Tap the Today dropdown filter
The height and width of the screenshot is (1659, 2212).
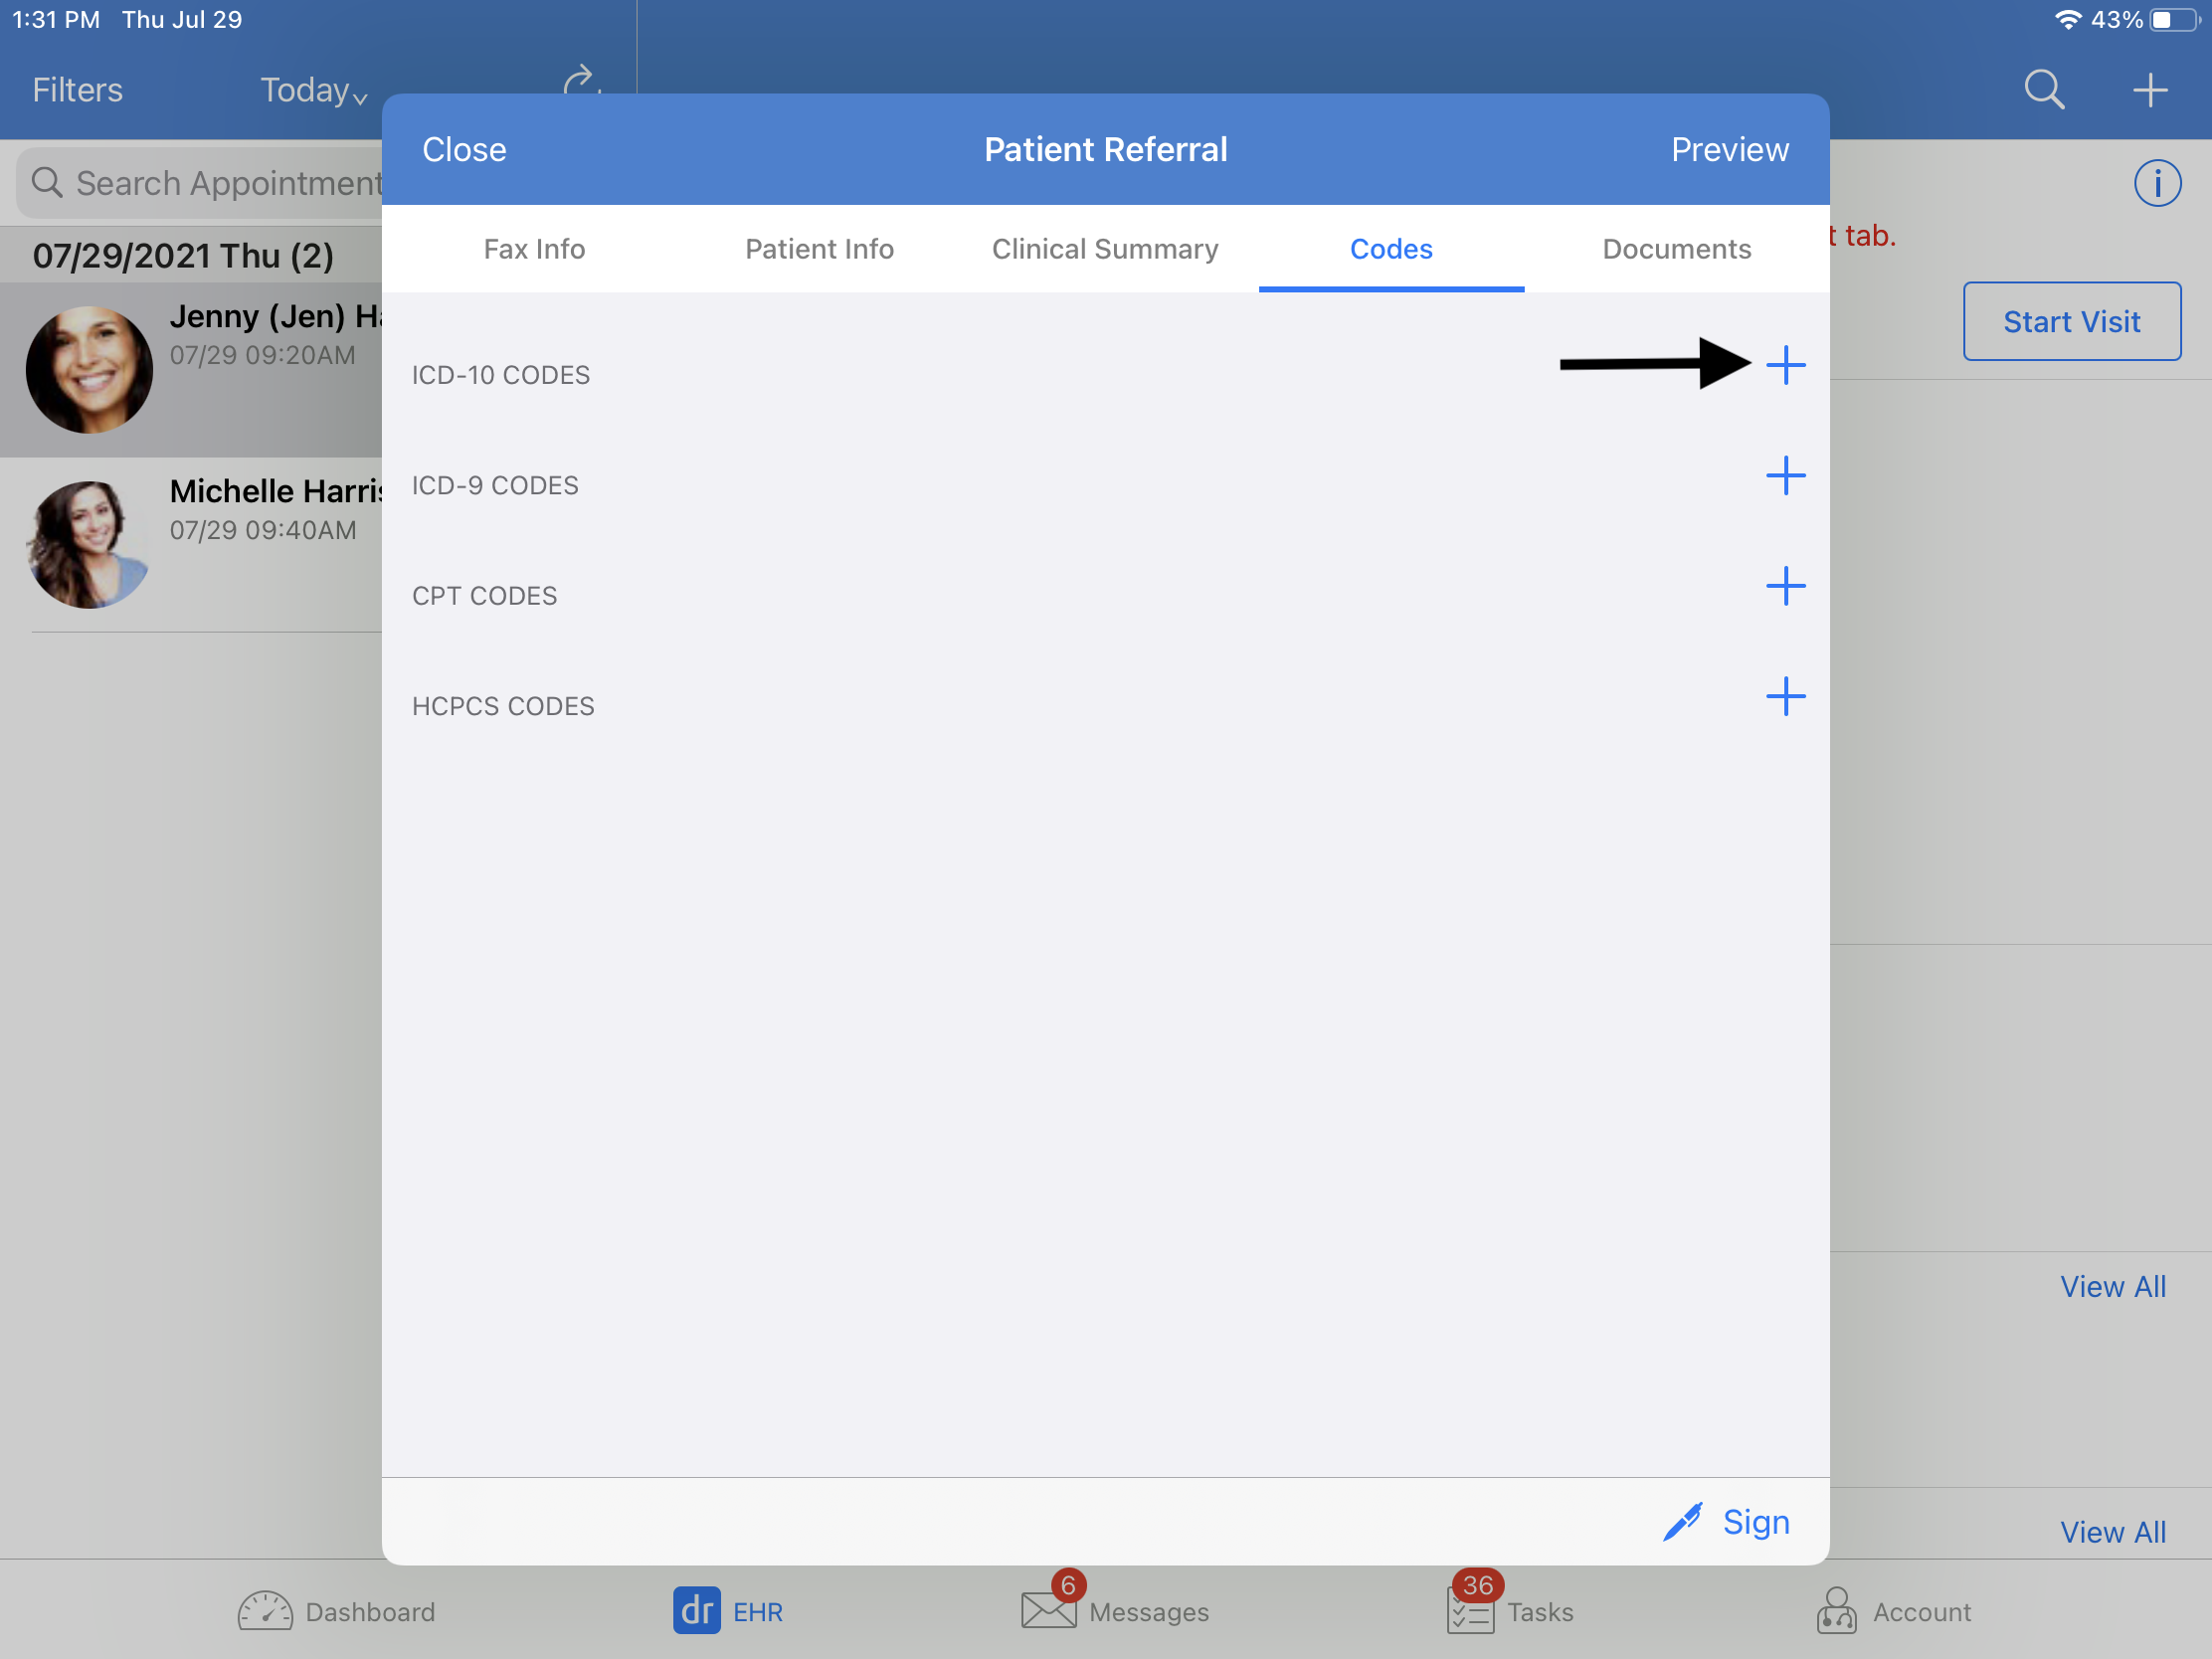coord(311,91)
